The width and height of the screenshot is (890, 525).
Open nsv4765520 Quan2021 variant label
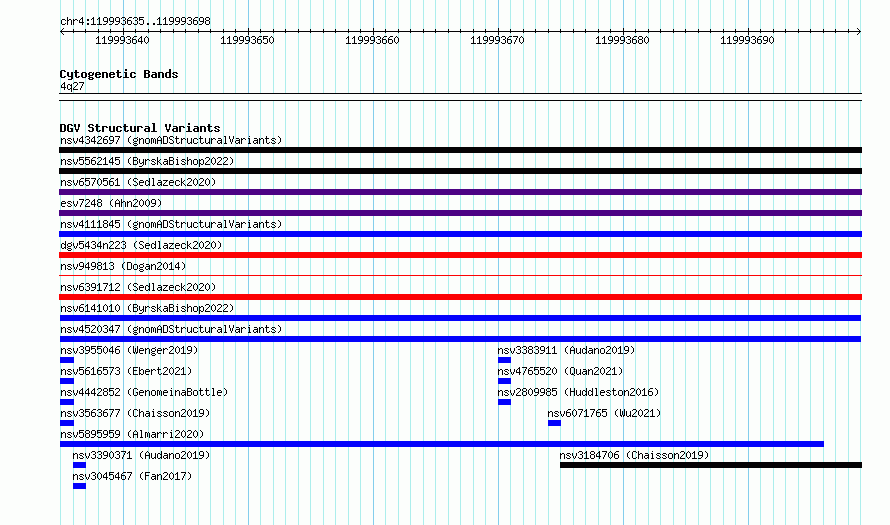coord(560,371)
